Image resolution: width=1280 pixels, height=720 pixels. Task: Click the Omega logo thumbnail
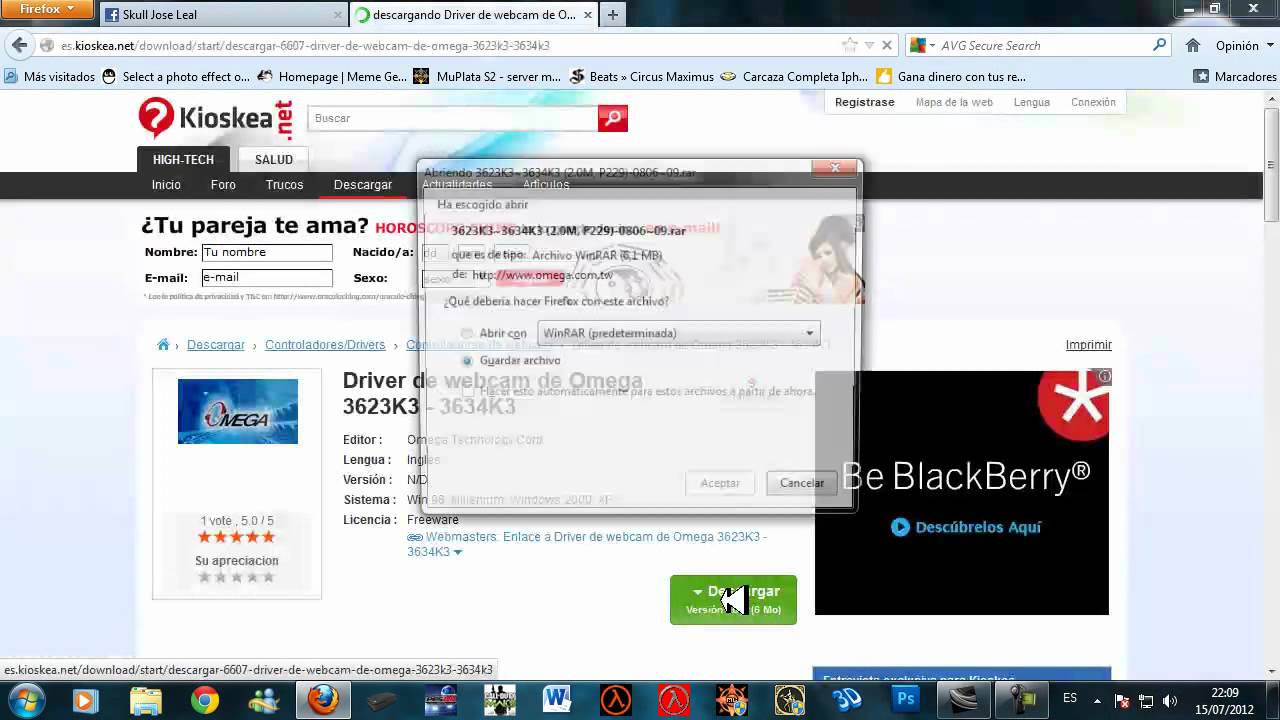pos(238,411)
